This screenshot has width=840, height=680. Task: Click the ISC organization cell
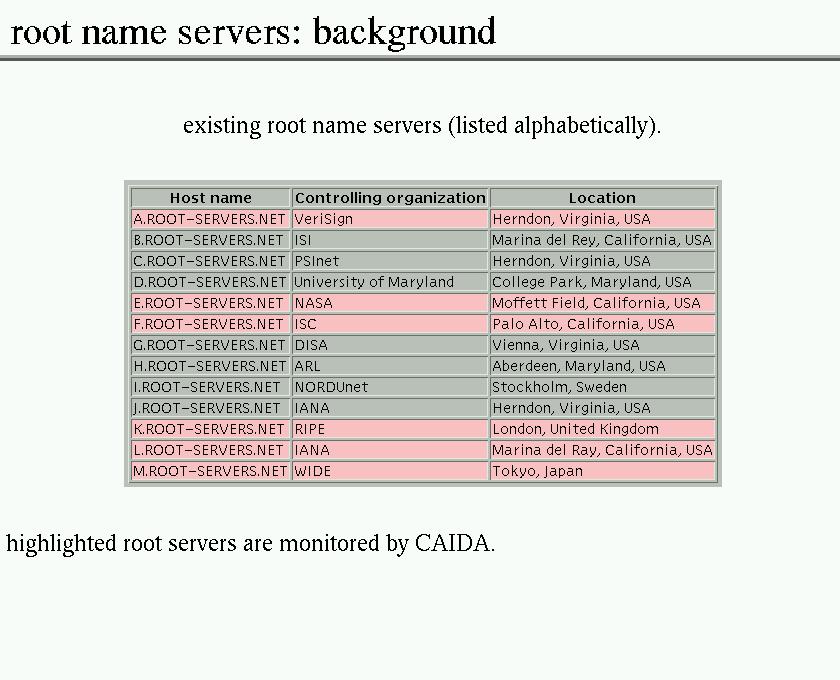tap(390, 324)
